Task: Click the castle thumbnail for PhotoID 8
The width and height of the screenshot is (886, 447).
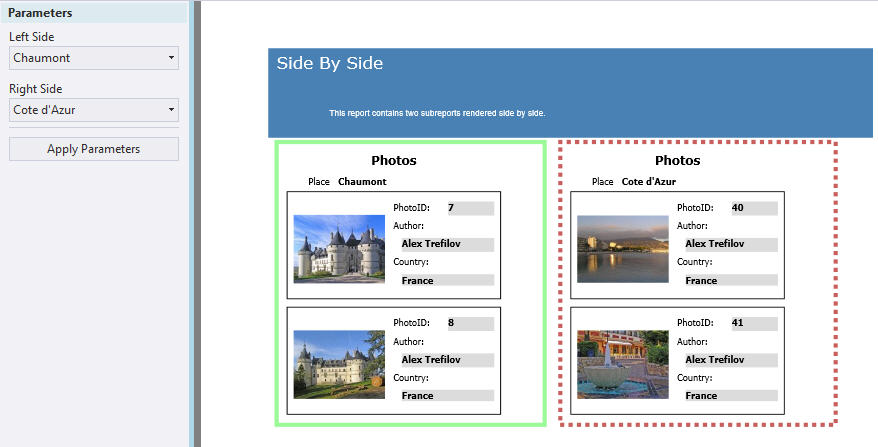Action: pos(339,365)
